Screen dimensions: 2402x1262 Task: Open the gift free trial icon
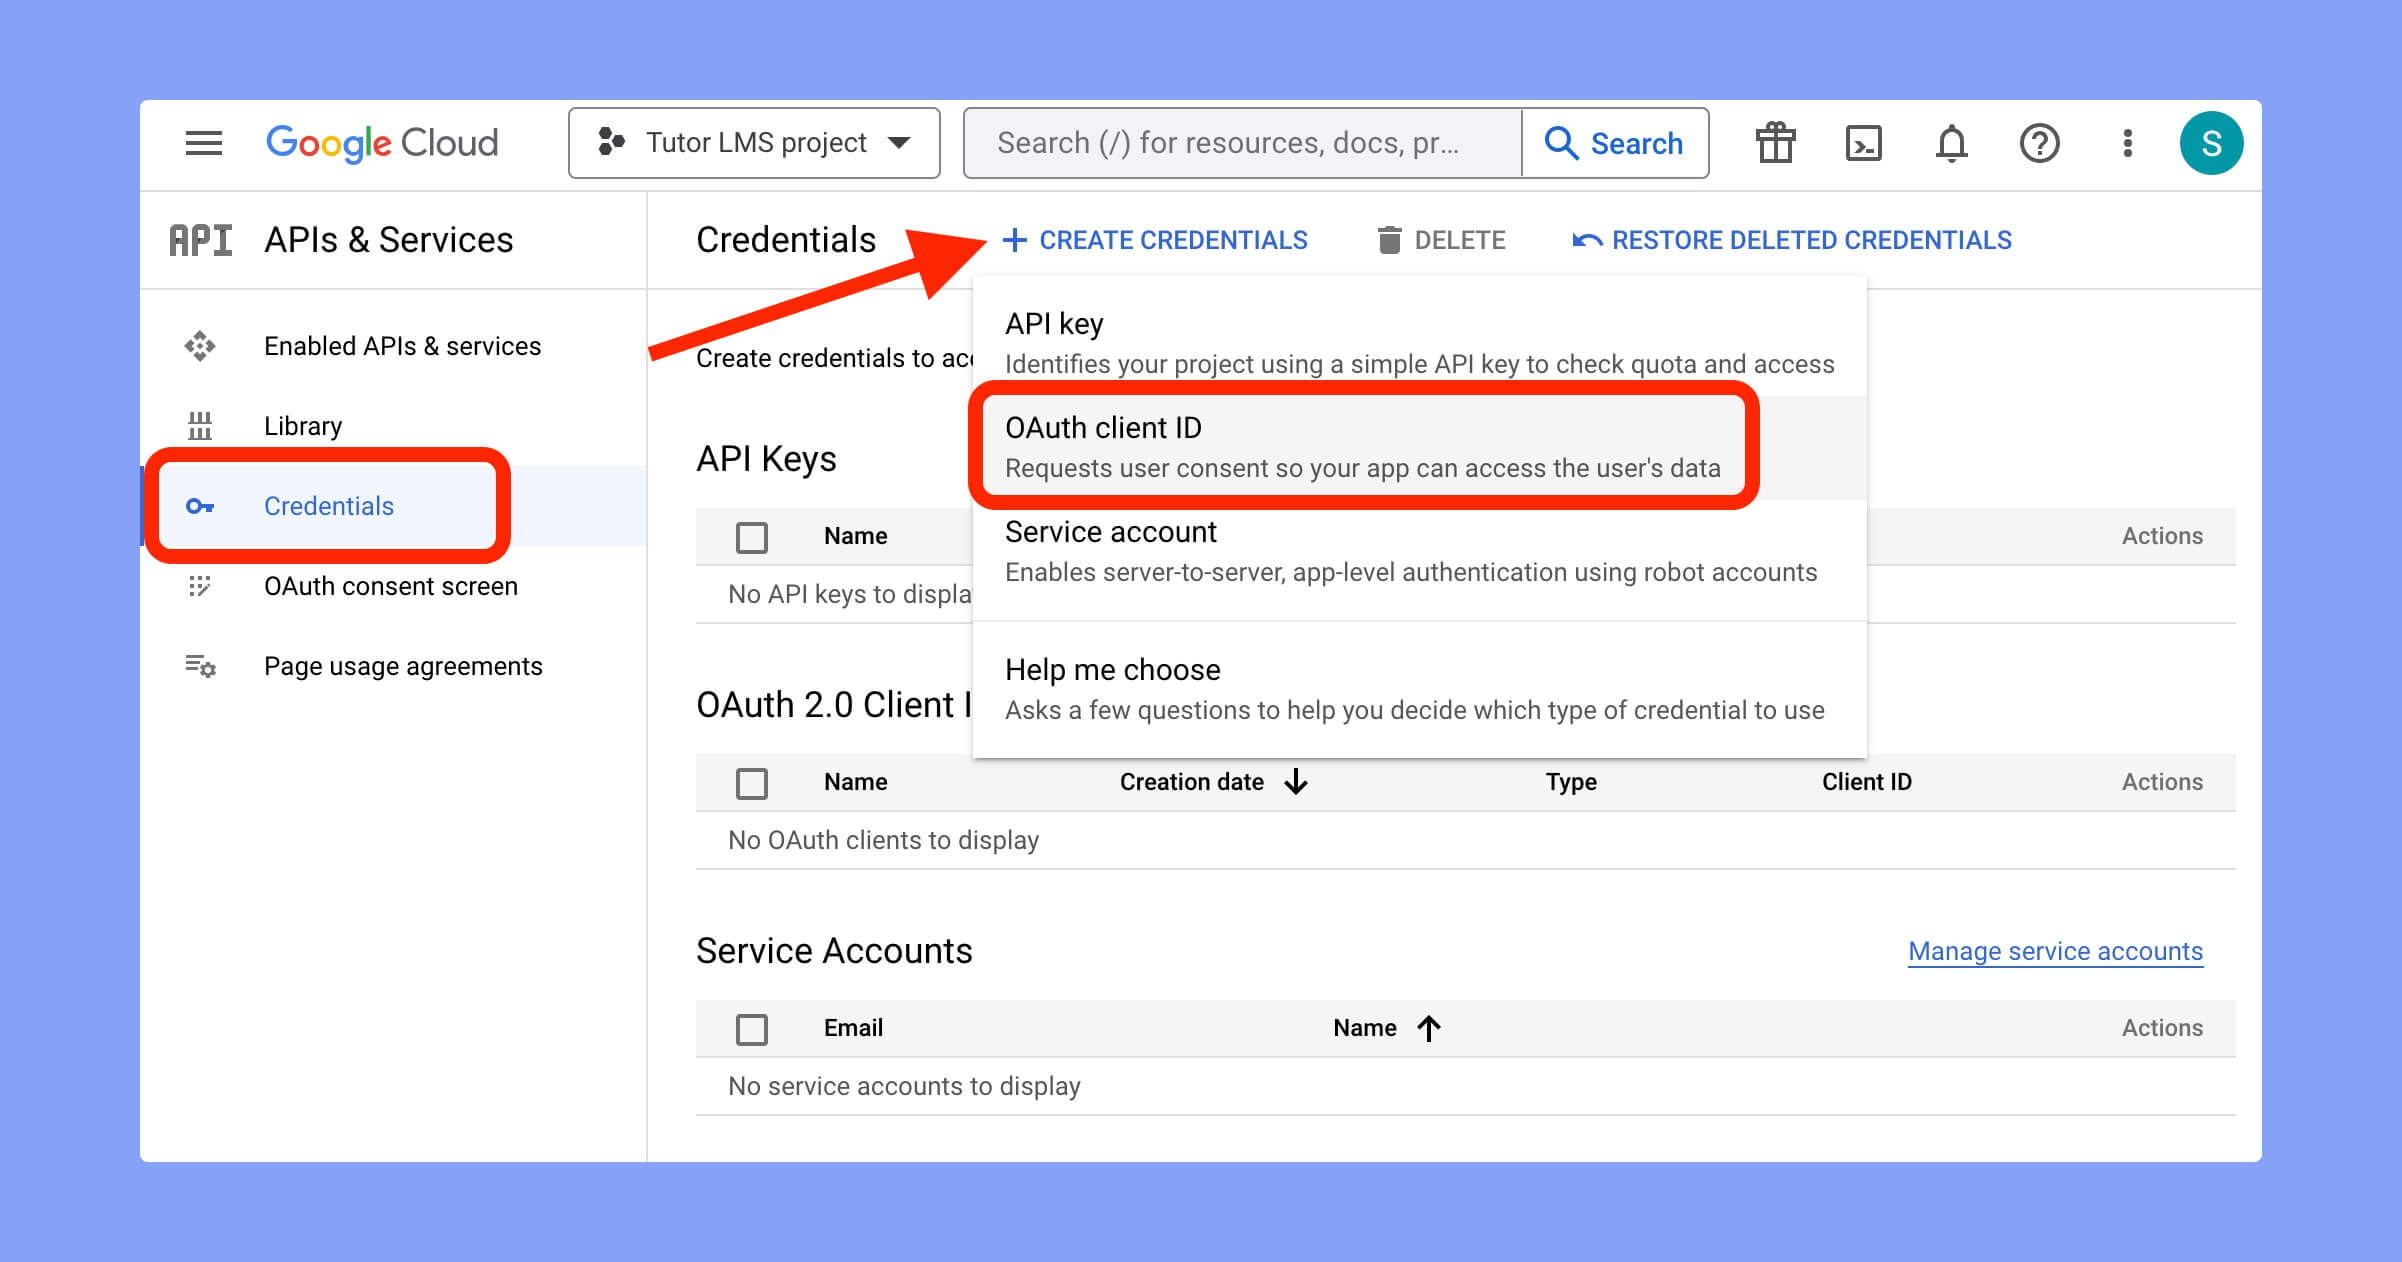click(1776, 143)
